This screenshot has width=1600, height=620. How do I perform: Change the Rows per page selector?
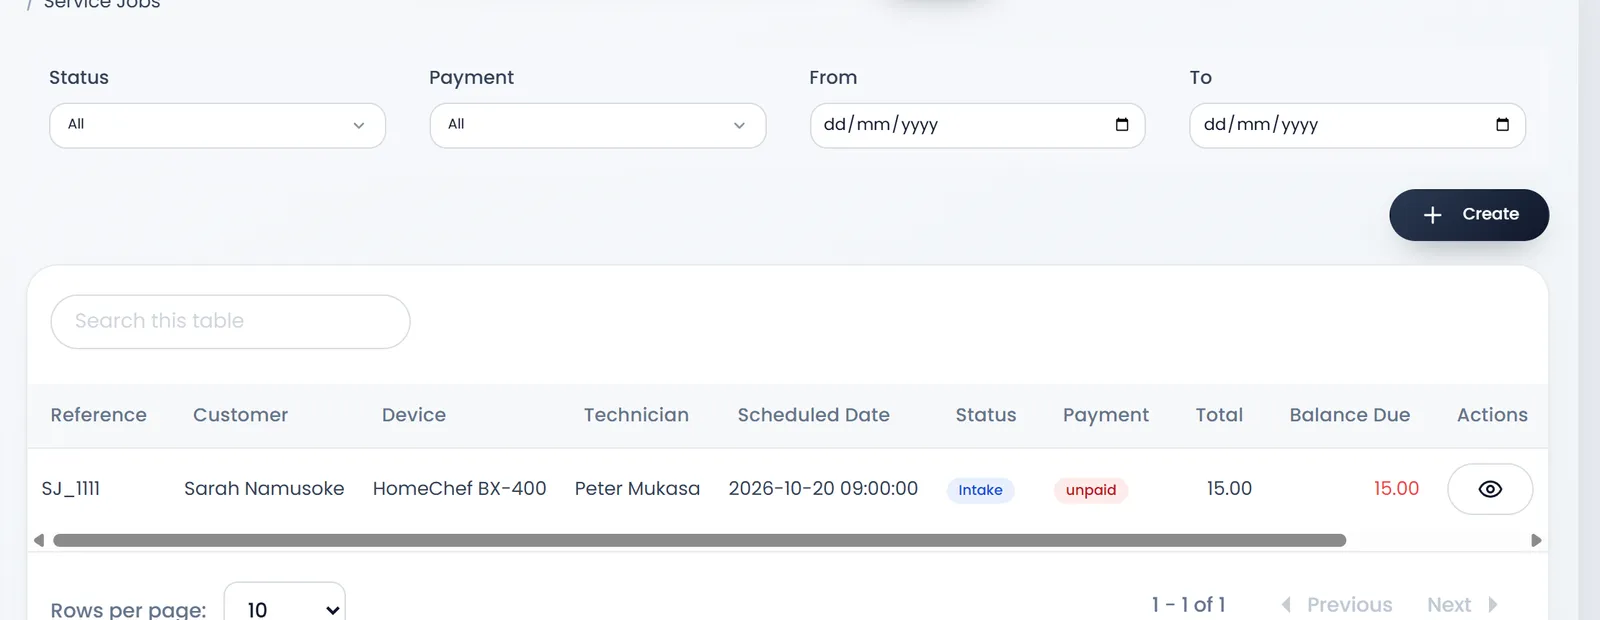tap(285, 608)
